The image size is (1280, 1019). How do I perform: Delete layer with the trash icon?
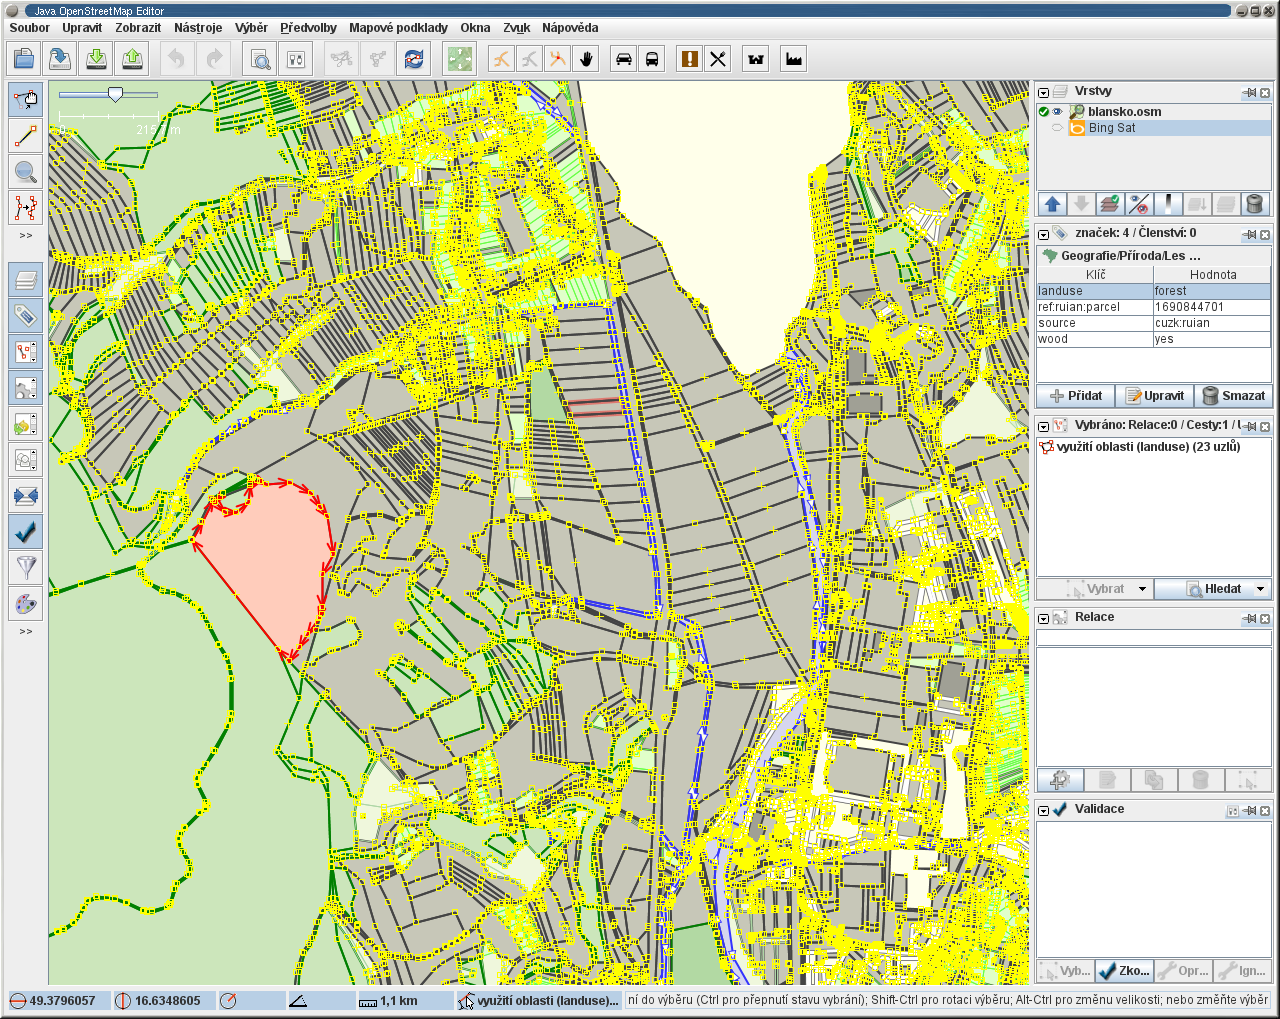coord(1254,204)
